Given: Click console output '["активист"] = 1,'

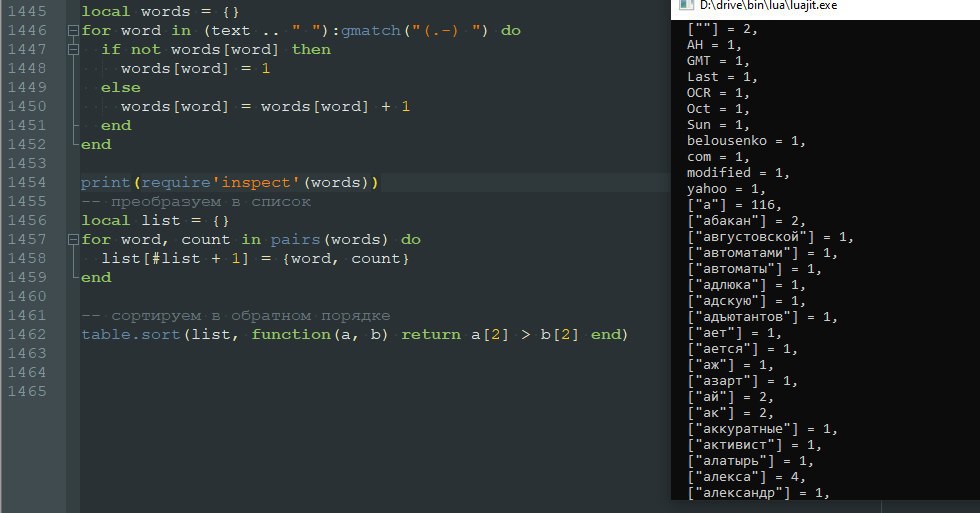Looking at the screenshot, I should 754,445.
